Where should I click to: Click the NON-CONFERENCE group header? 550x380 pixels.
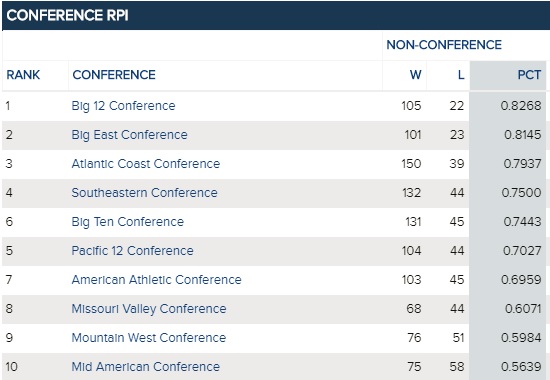pyautogui.click(x=444, y=45)
